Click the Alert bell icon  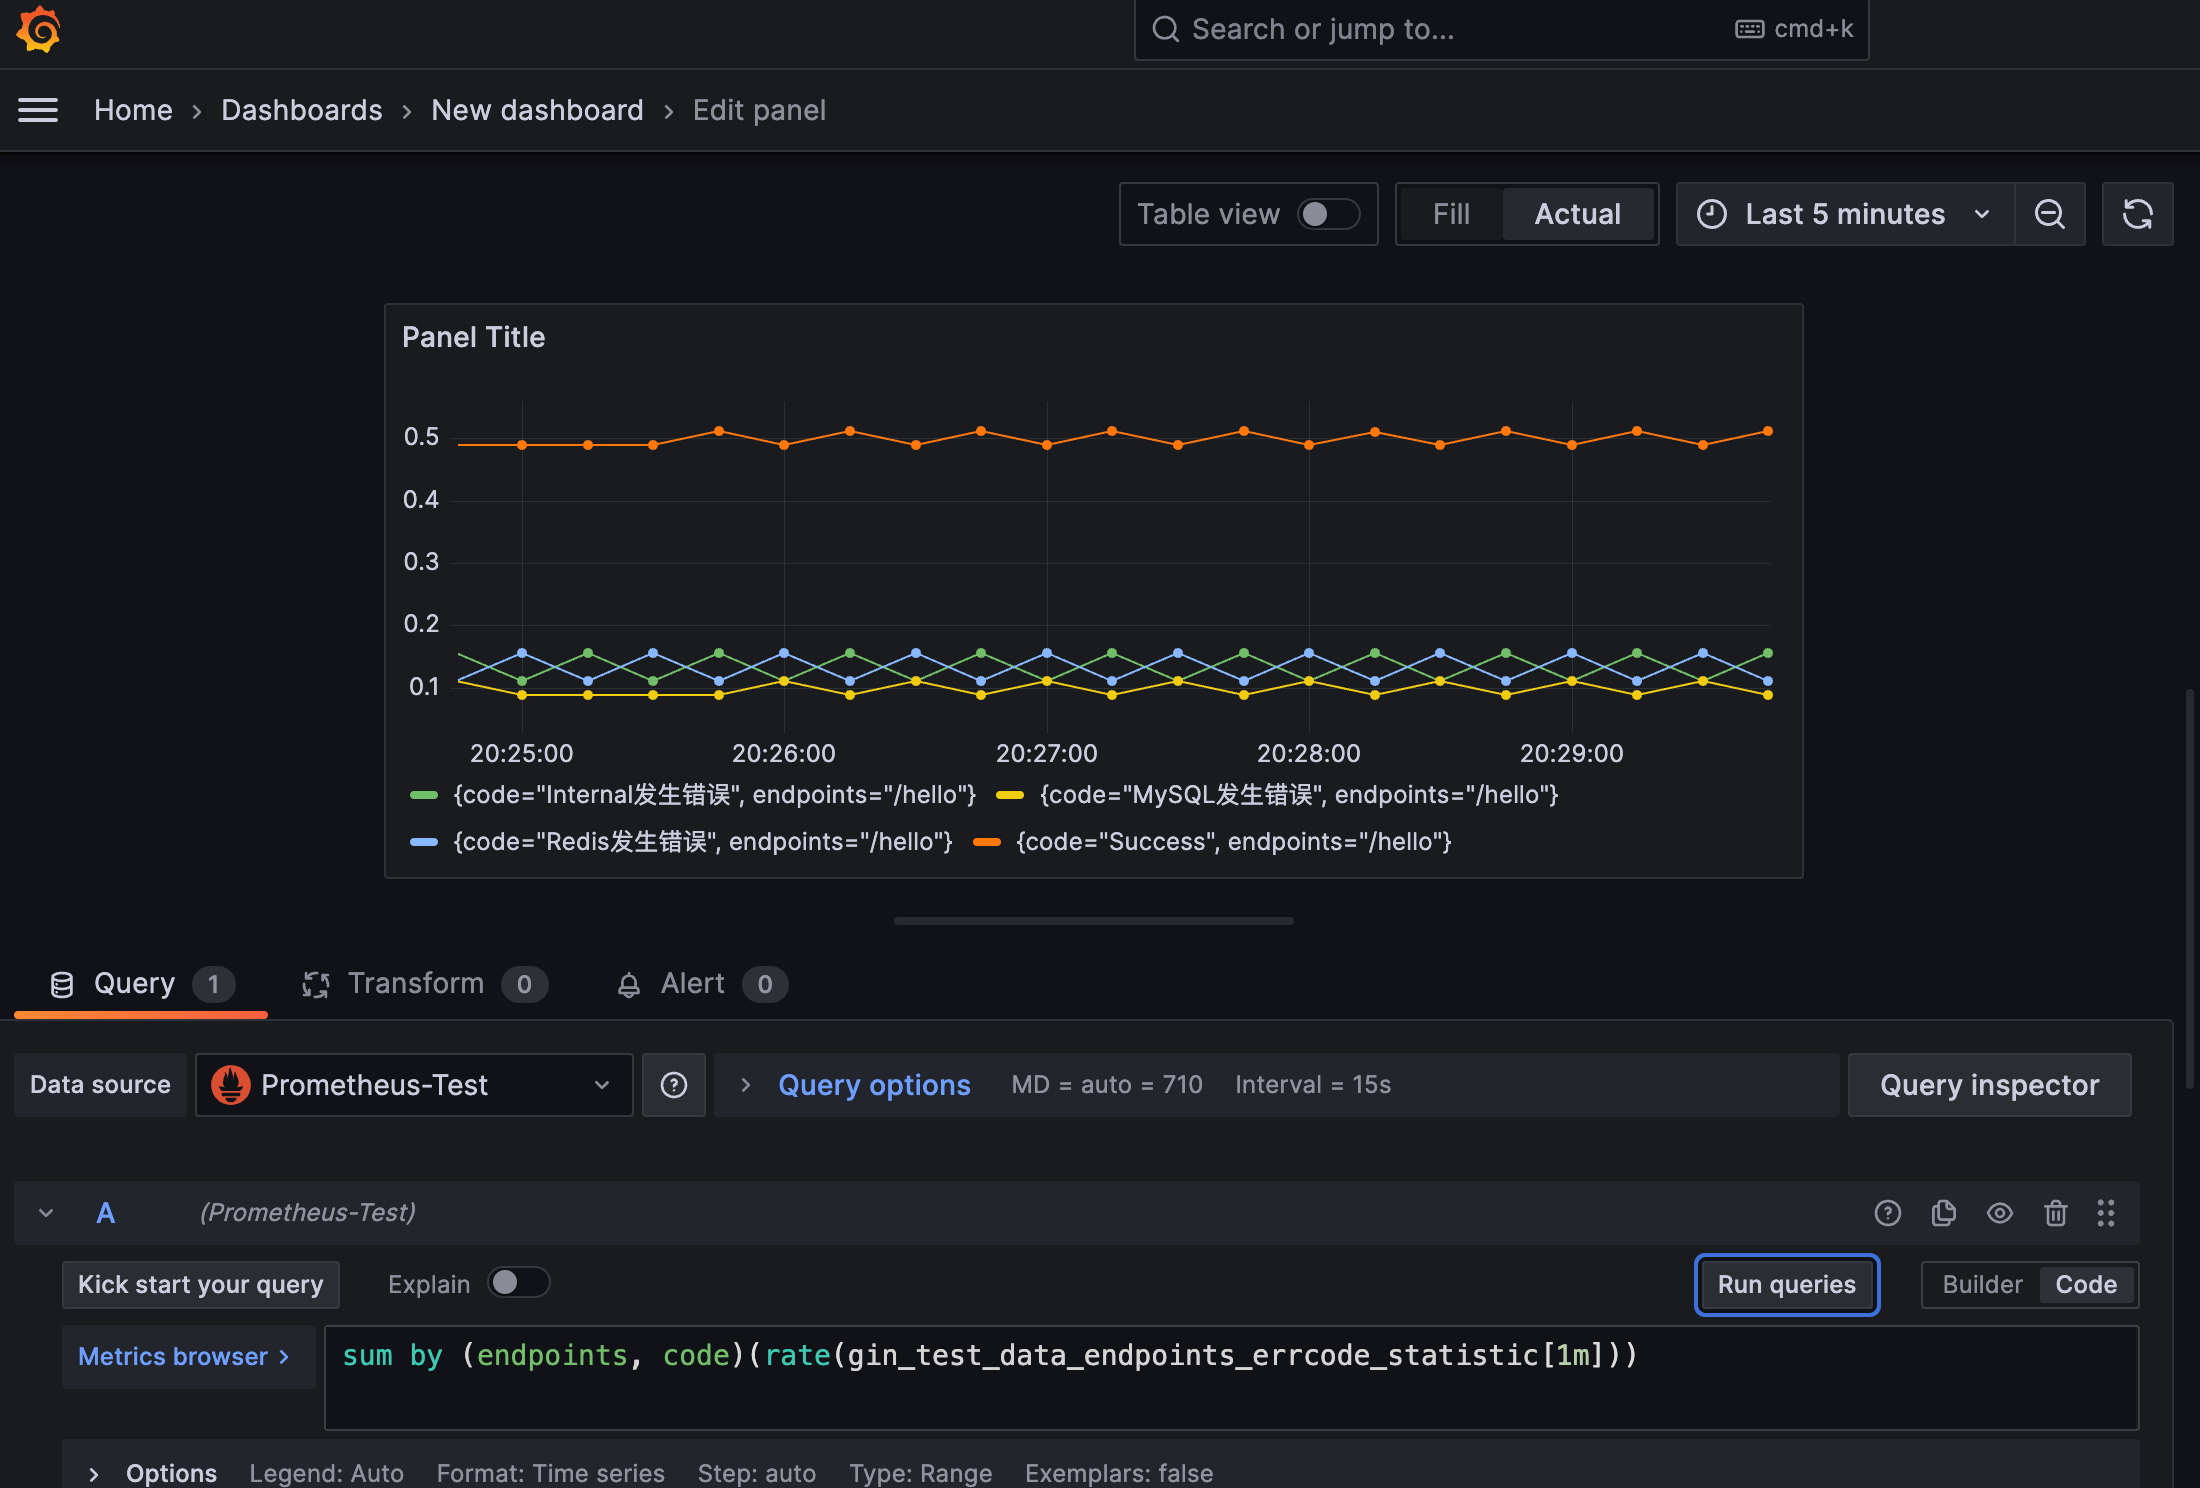(x=629, y=985)
